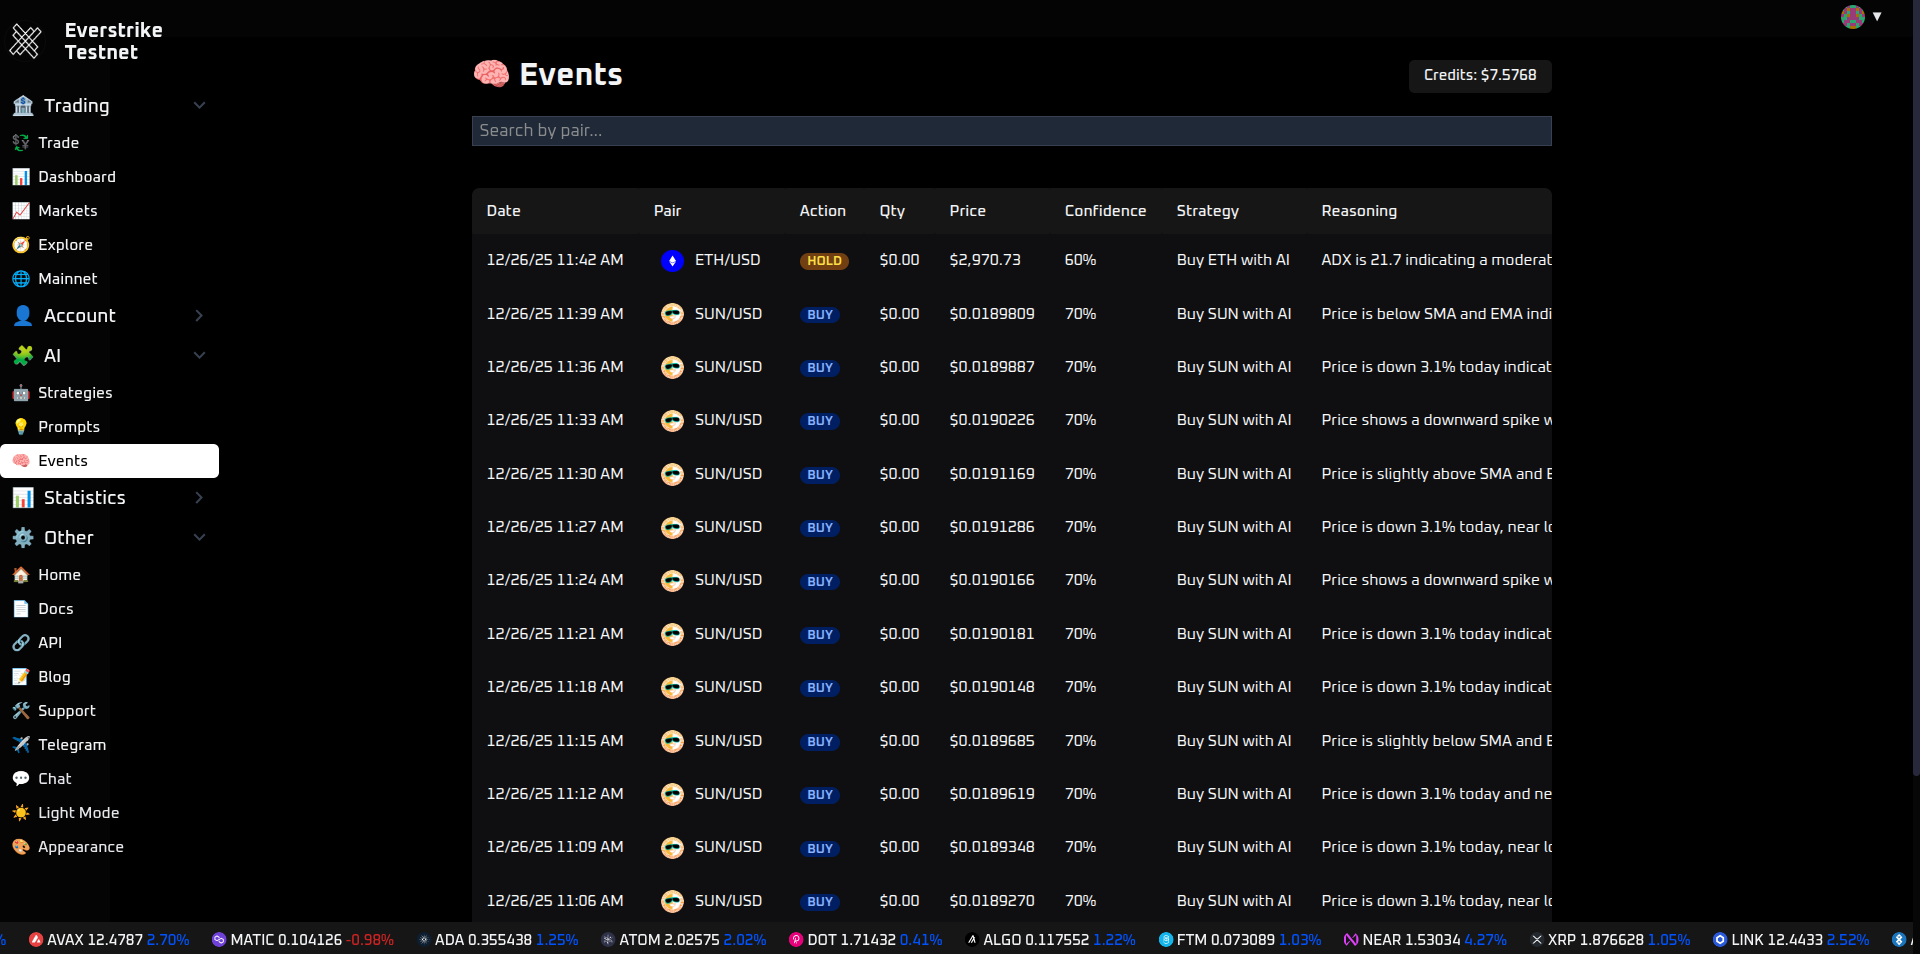Open the Telegram link
The image size is (1920, 954).
[x=71, y=745]
